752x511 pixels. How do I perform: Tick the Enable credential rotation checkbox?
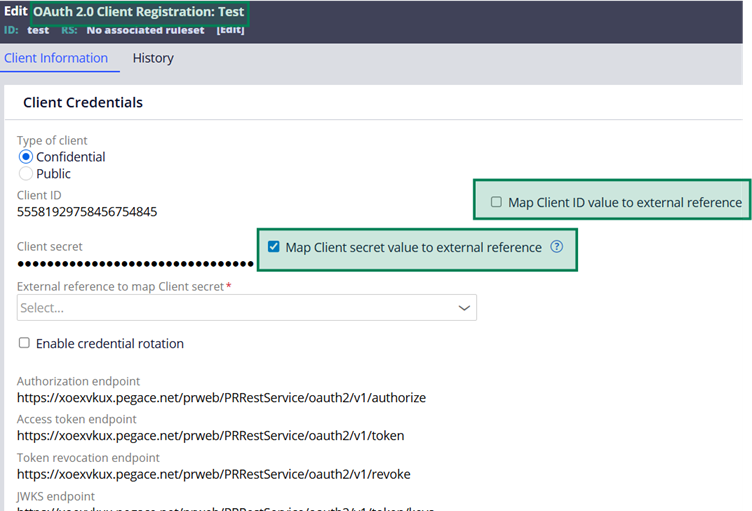pos(24,343)
